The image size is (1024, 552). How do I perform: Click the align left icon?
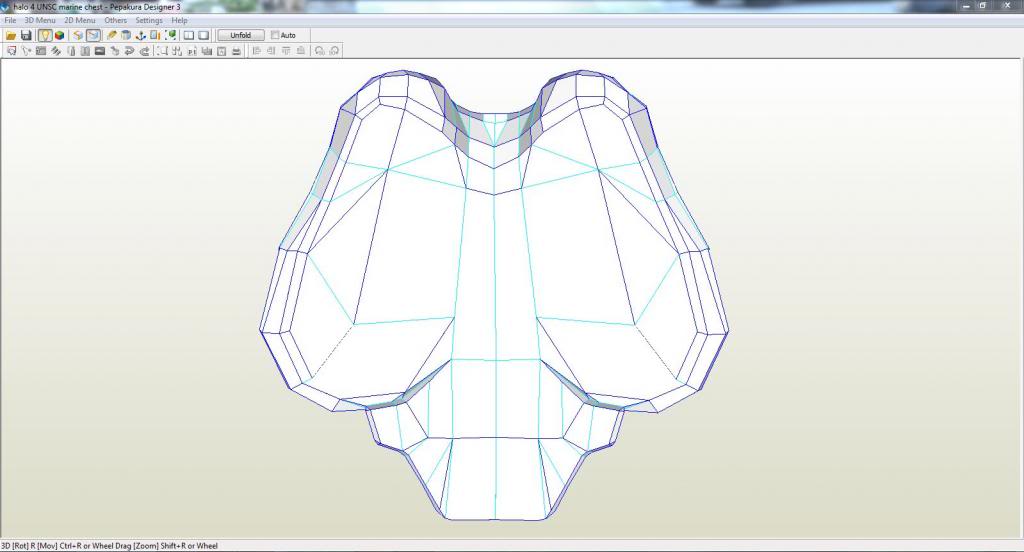(x=257, y=51)
